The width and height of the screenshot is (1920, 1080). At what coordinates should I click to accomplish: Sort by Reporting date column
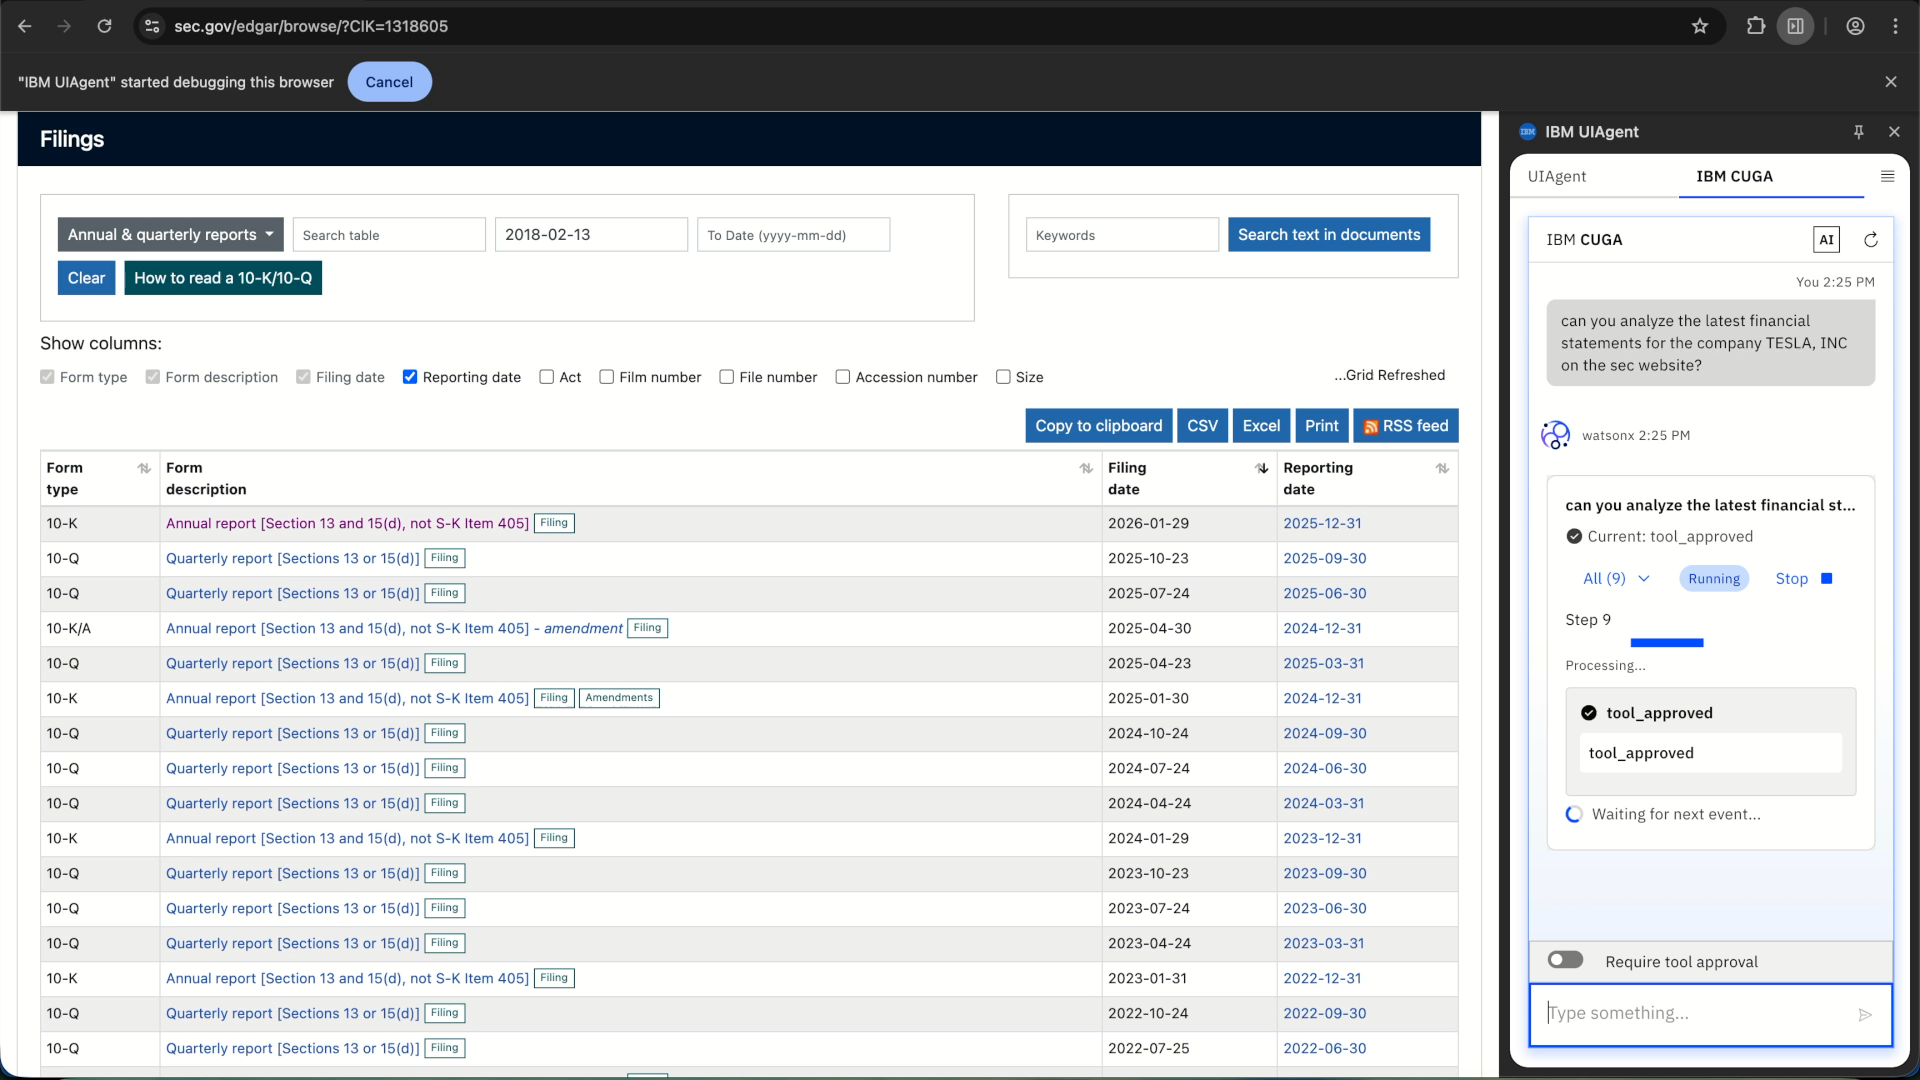pyautogui.click(x=1442, y=468)
